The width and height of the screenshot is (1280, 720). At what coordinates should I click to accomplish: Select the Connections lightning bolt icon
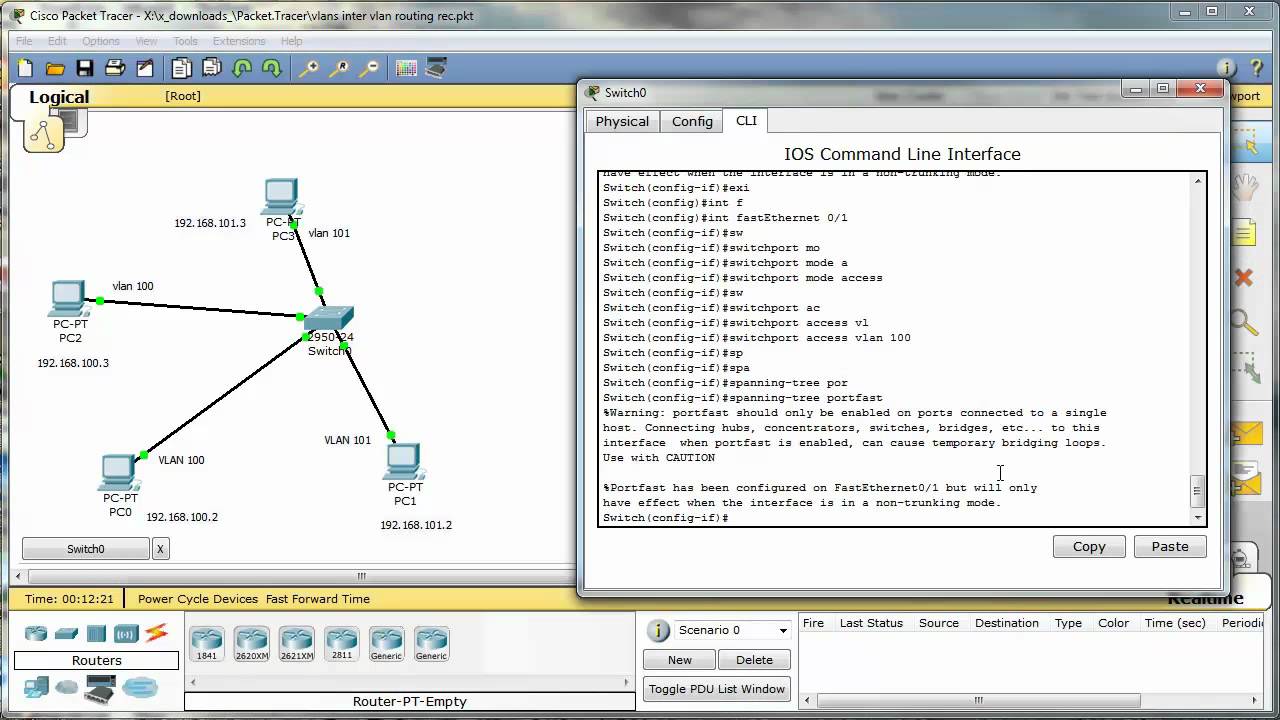[156, 633]
